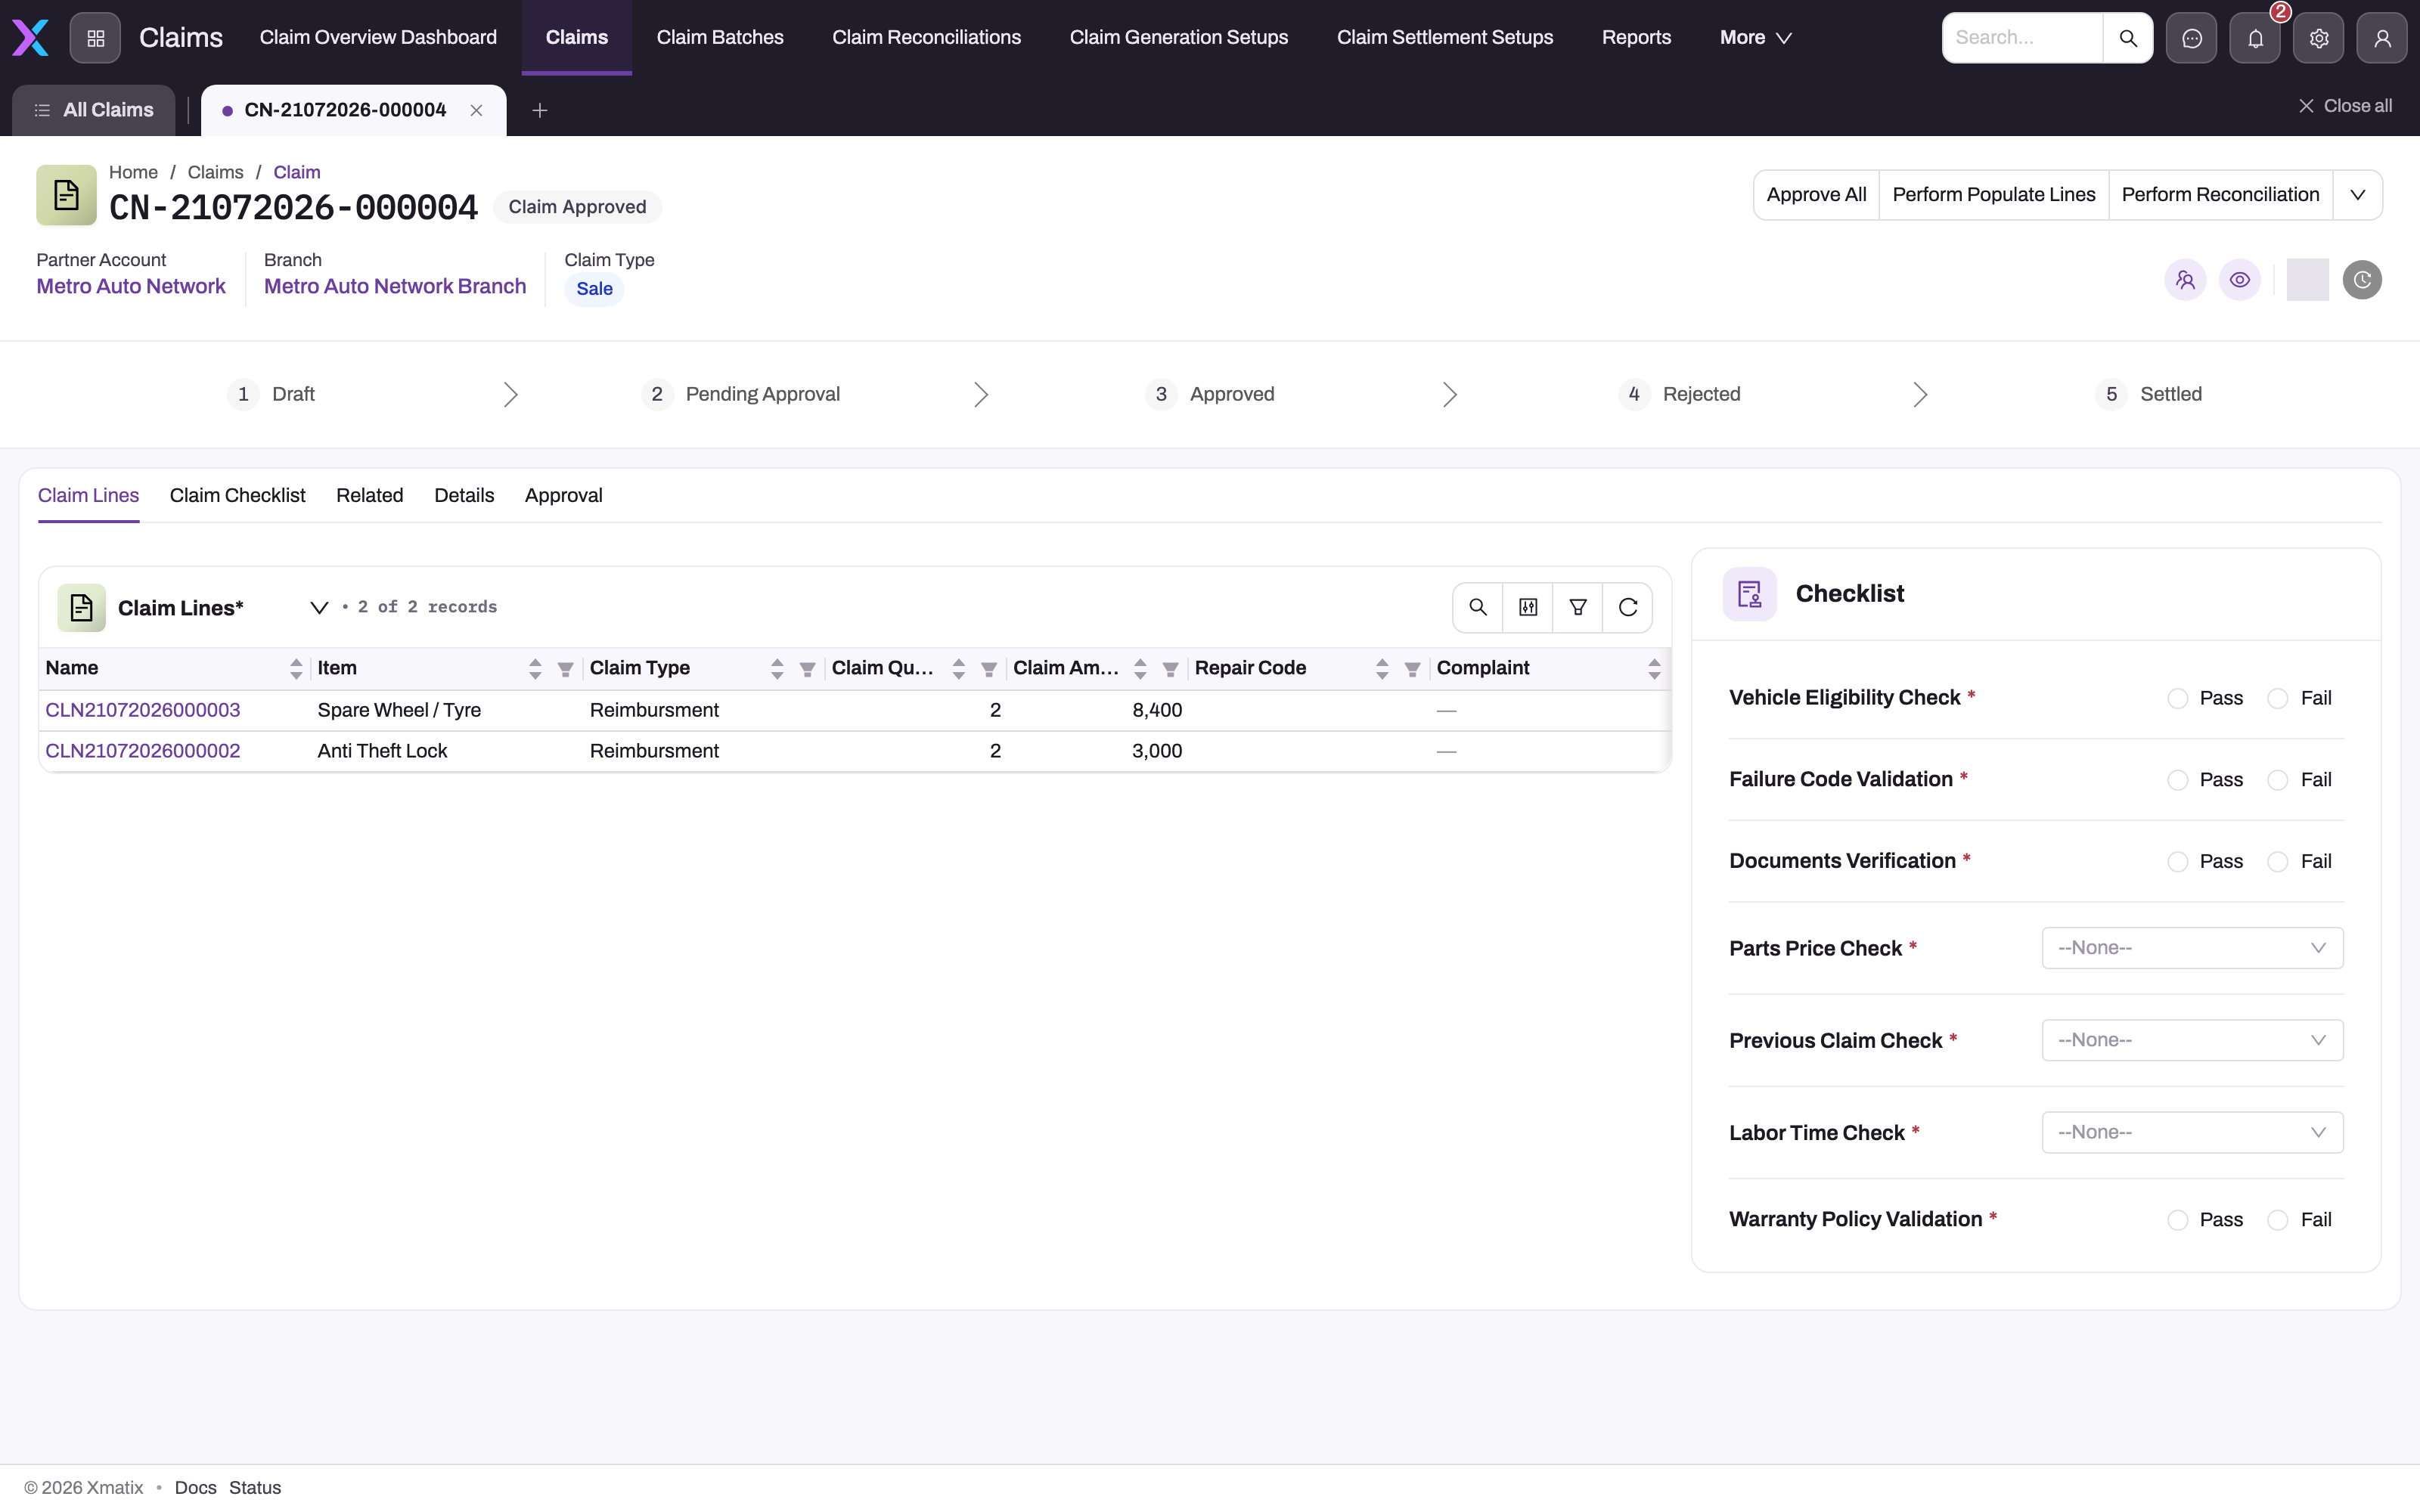This screenshot has width=2420, height=1512.
Task: Filter the Claim Amount column
Action: pyautogui.click(x=1170, y=669)
